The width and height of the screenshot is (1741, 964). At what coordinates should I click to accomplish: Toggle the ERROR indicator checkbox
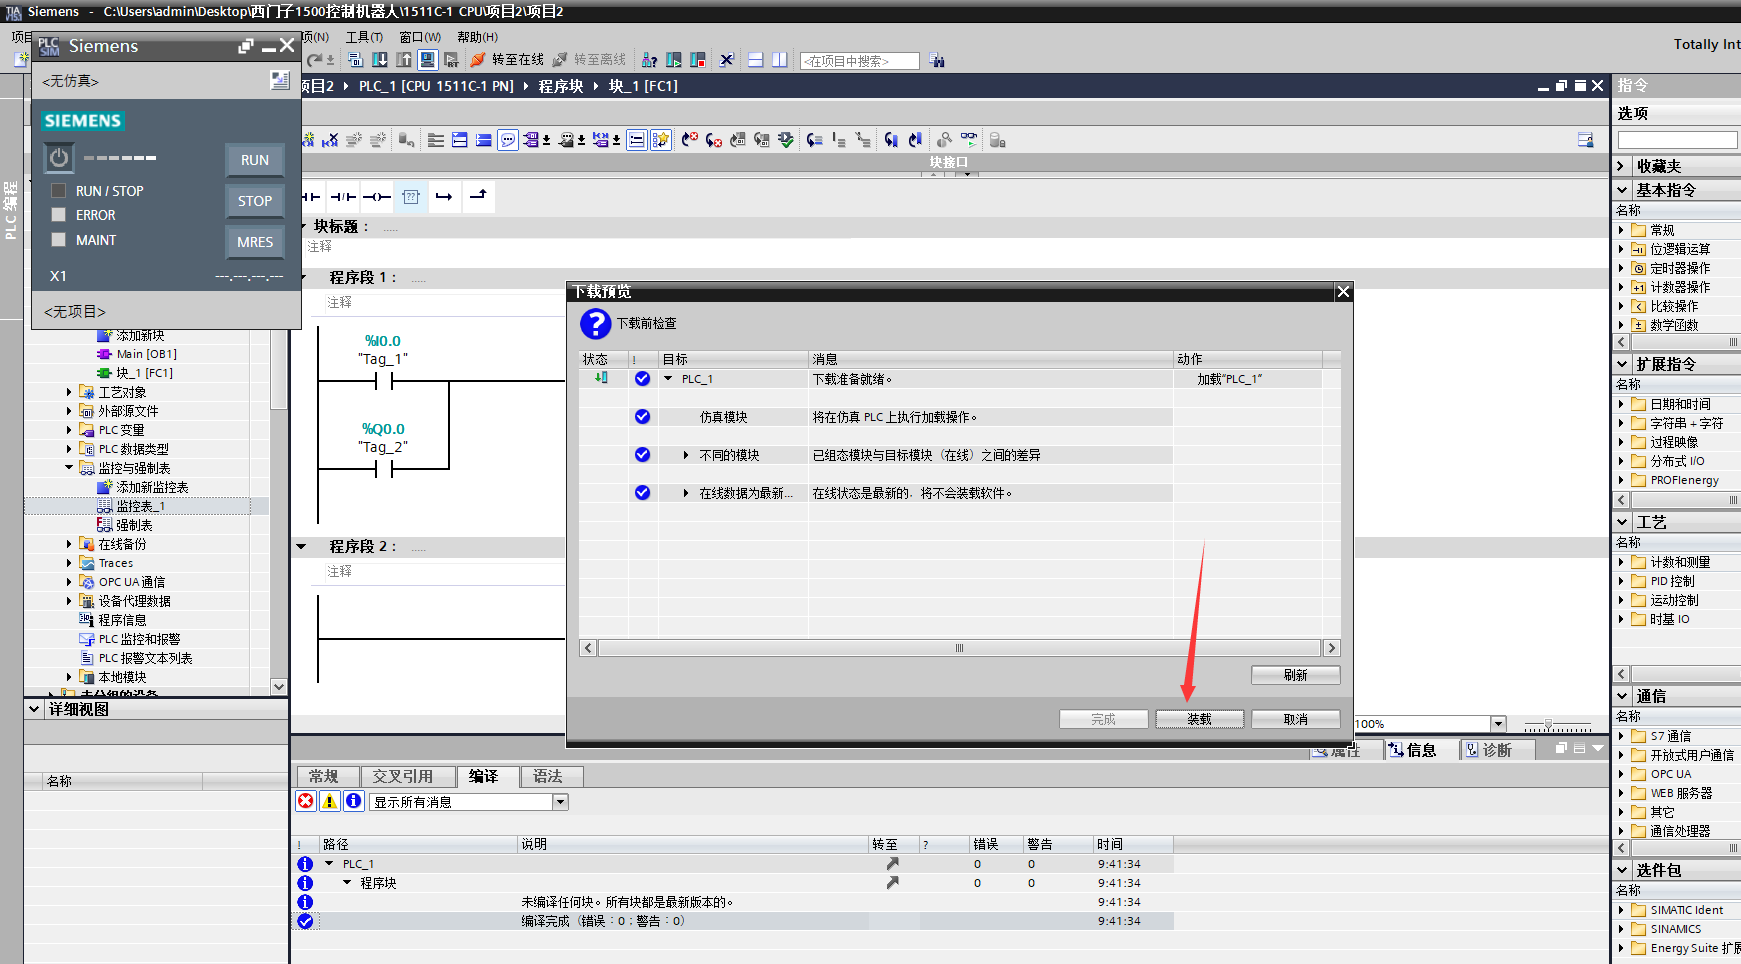(x=59, y=214)
